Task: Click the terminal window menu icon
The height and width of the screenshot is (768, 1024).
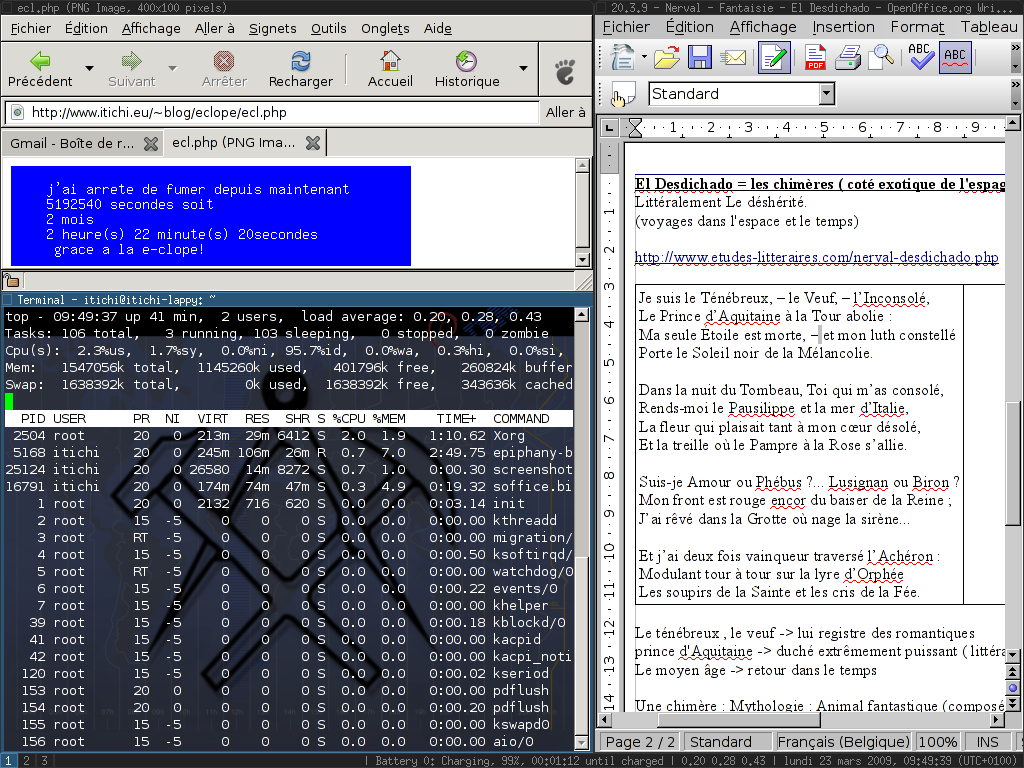Action: click(8, 300)
